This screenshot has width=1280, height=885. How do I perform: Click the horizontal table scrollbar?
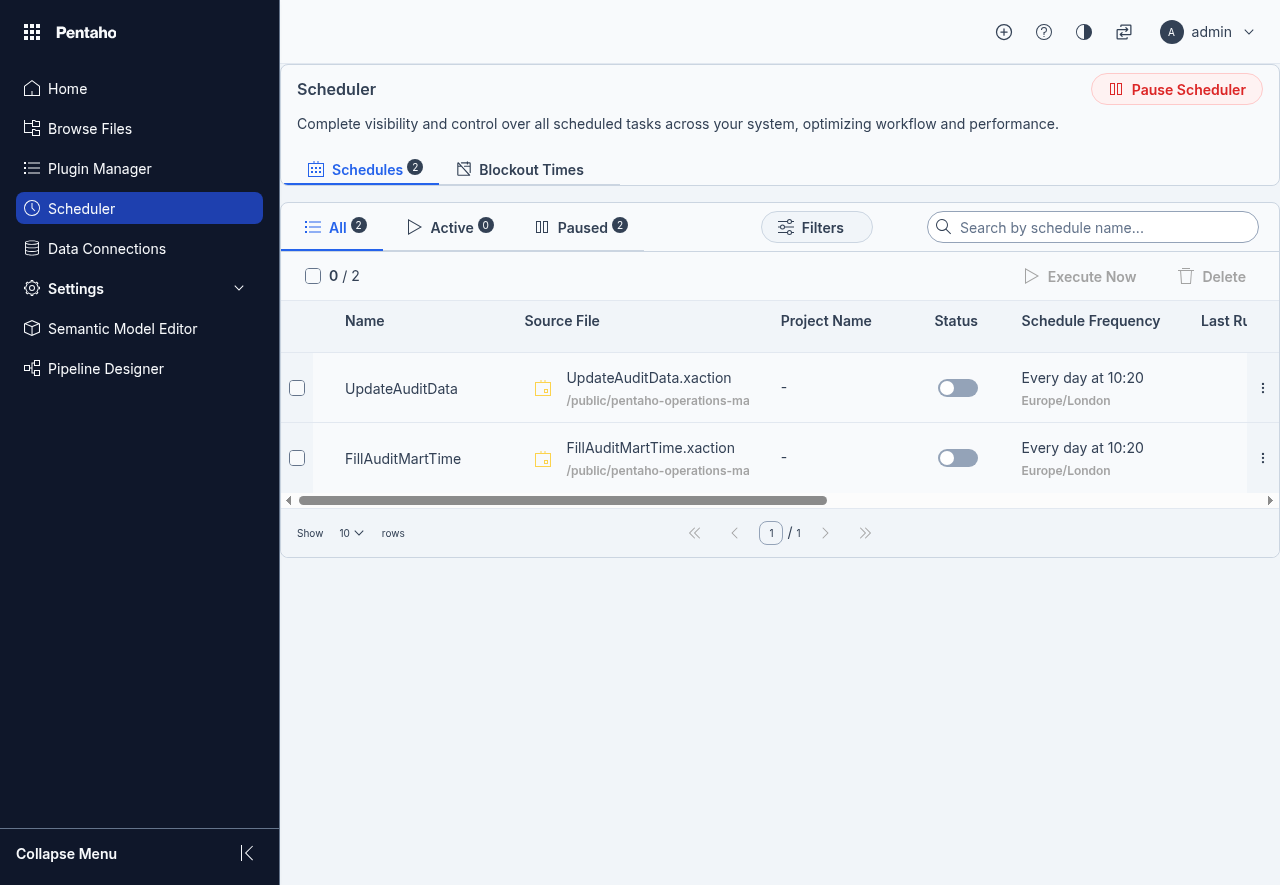[x=562, y=500]
